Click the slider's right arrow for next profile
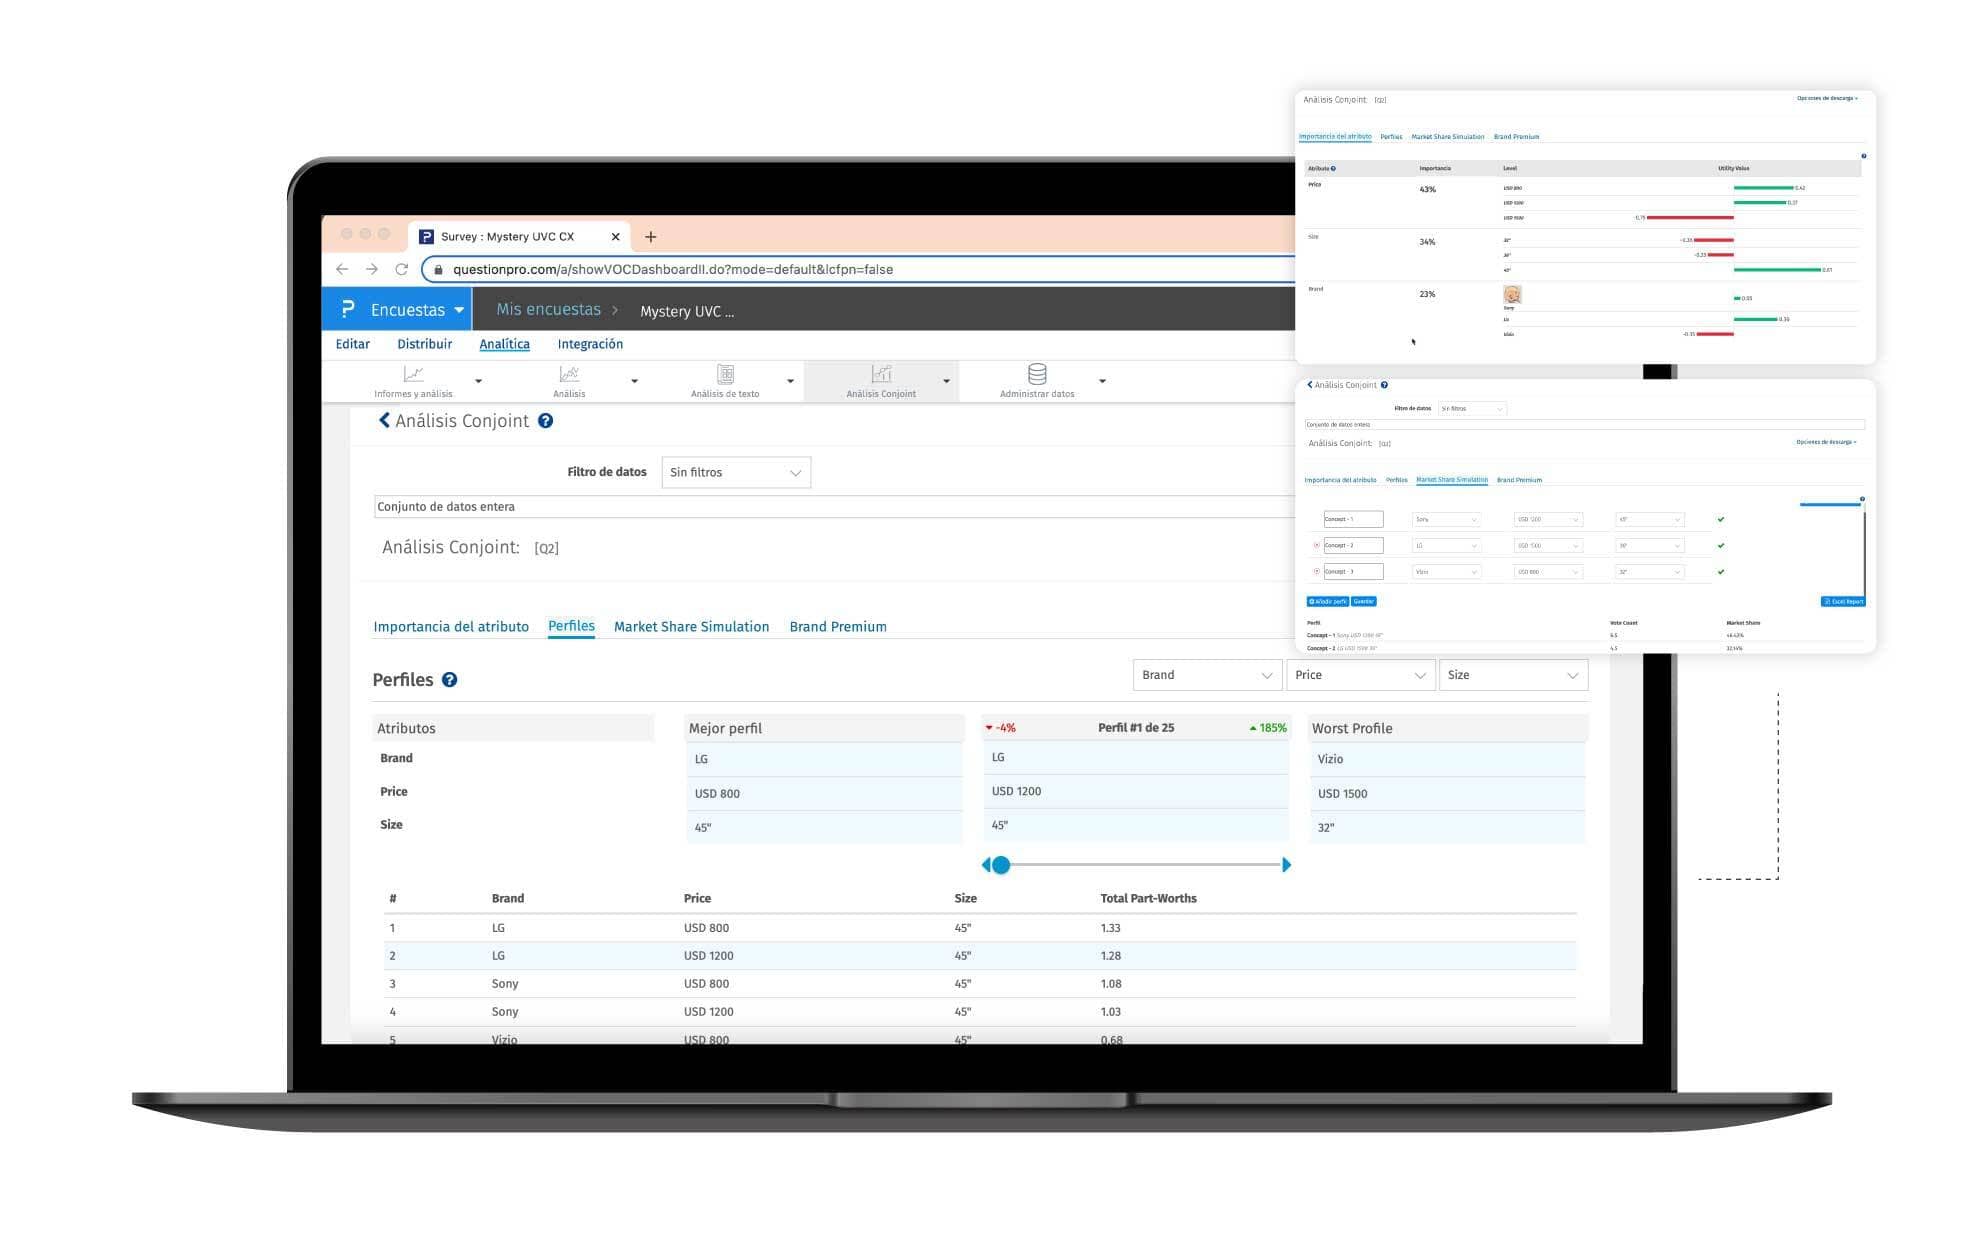Image resolution: width=1973 pixels, height=1257 pixels. pyautogui.click(x=1286, y=865)
